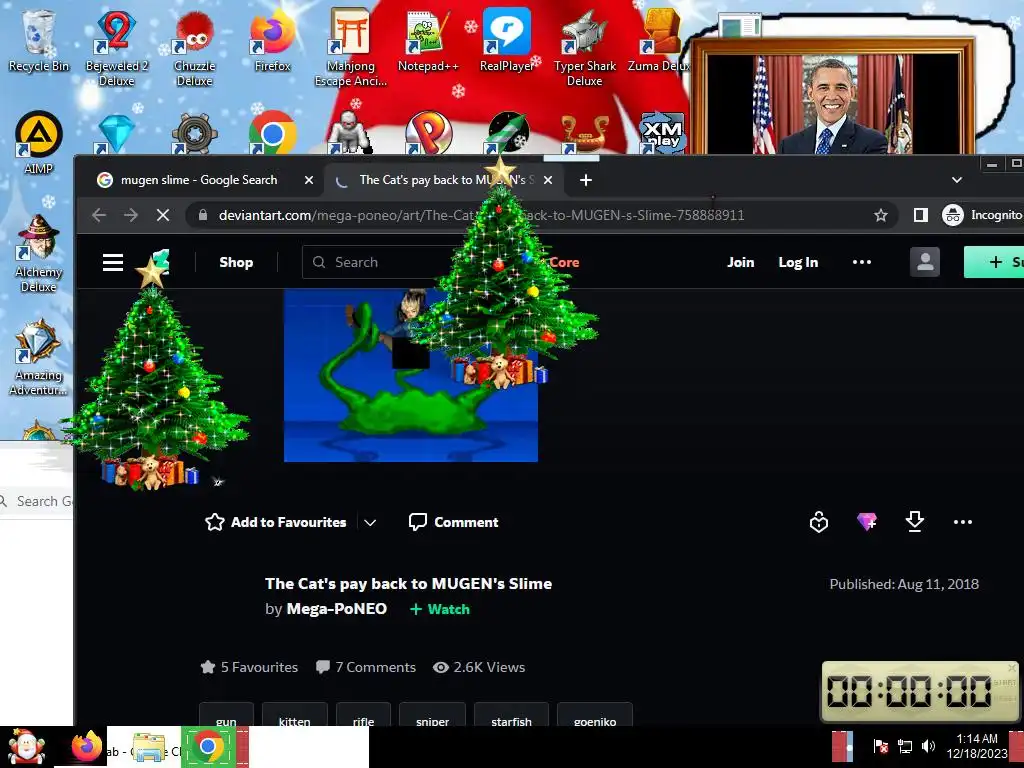Click Chrome icon on taskbar

click(x=208, y=746)
